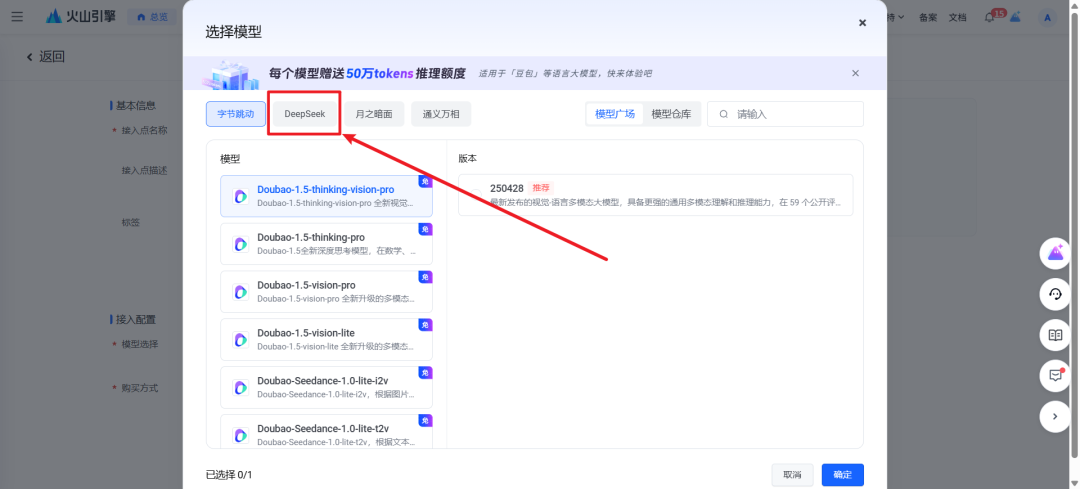1080x489 pixels.
Task: Click the 已选择 0/1 status text
Action: pyautogui.click(x=229, y=475)
